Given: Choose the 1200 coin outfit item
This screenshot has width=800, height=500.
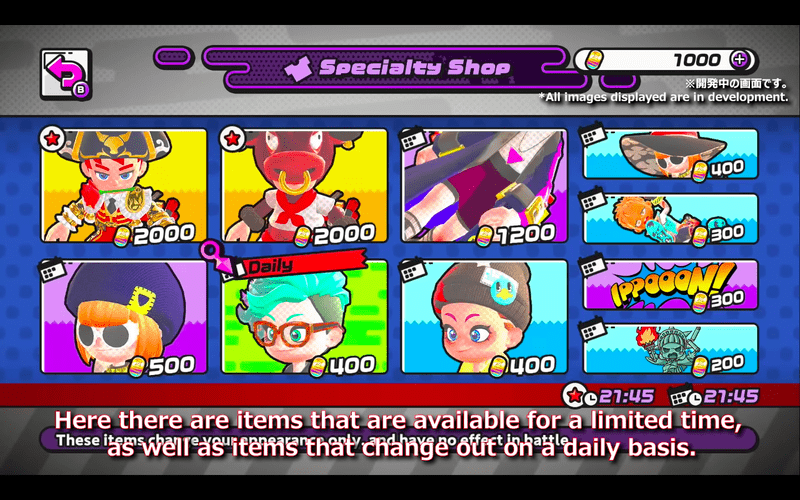Looking at the screenshot, I should click(484, 186).
